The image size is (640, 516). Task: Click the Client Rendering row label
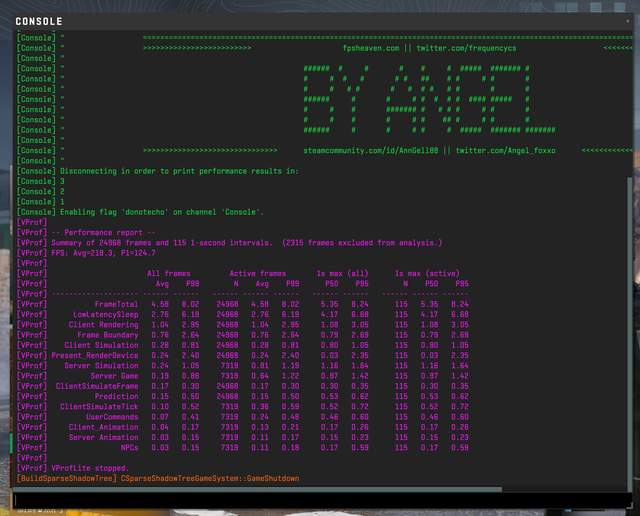[103, 325]
